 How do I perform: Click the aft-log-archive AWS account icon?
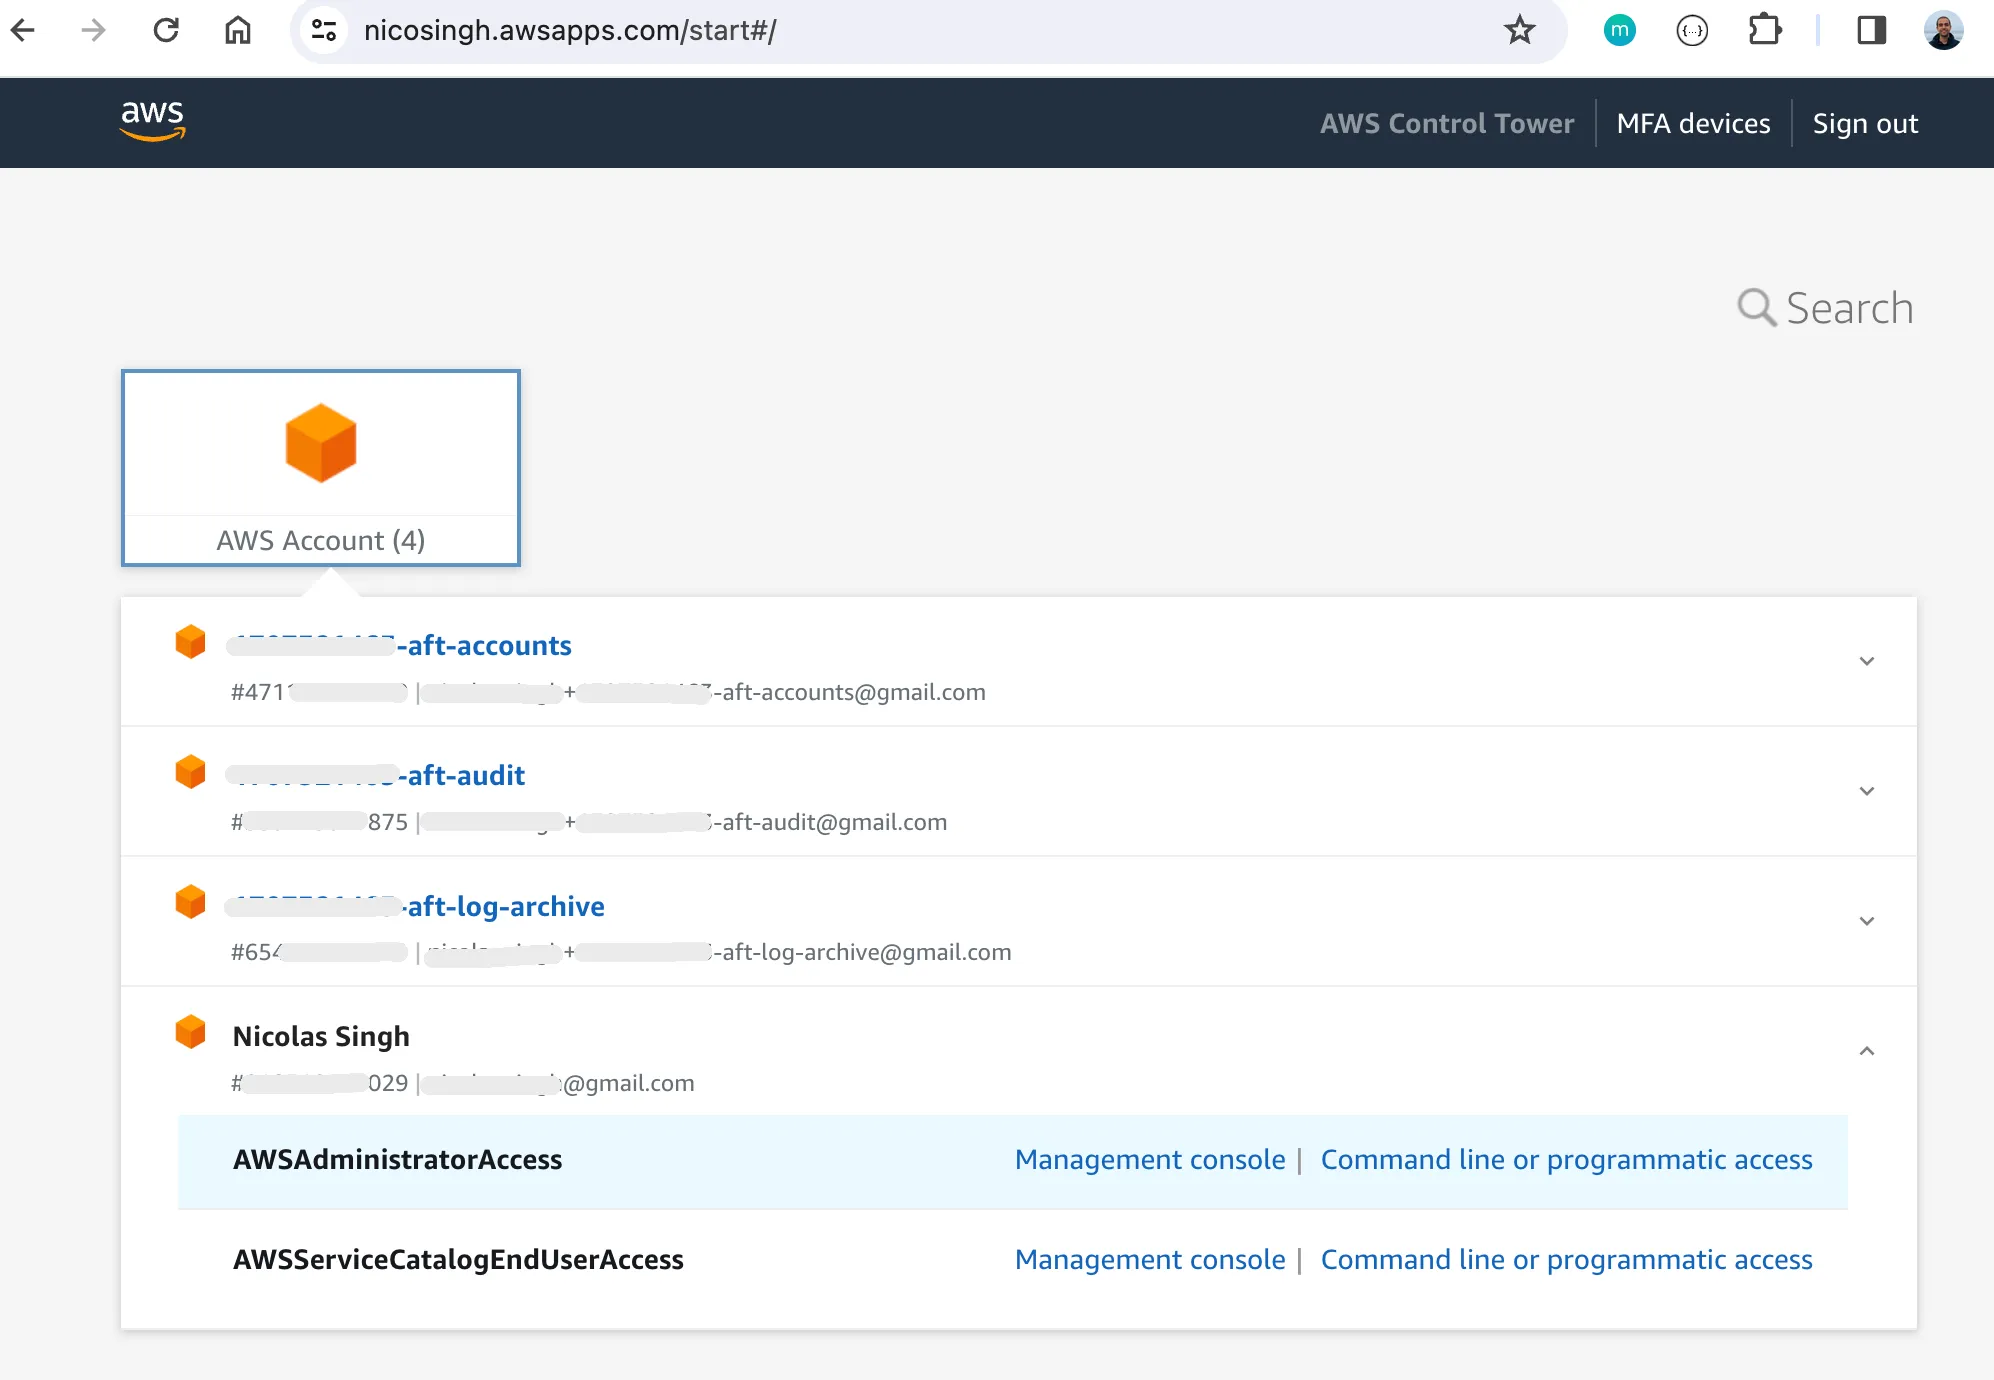[189, 906]
